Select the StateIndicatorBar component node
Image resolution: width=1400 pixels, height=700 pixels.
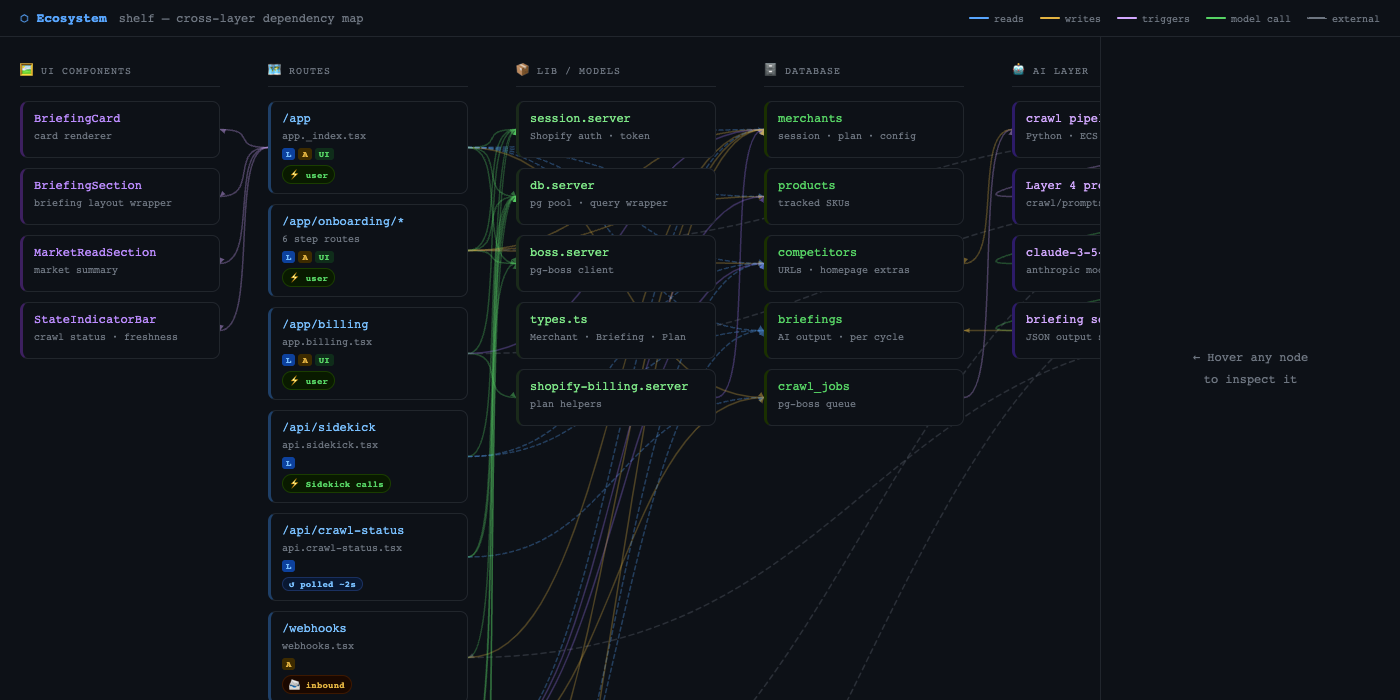(x=120, y=330)
